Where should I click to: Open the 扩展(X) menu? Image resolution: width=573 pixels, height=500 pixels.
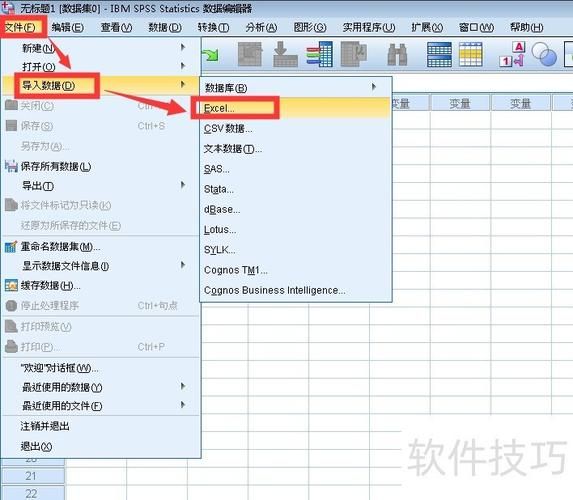427,27
